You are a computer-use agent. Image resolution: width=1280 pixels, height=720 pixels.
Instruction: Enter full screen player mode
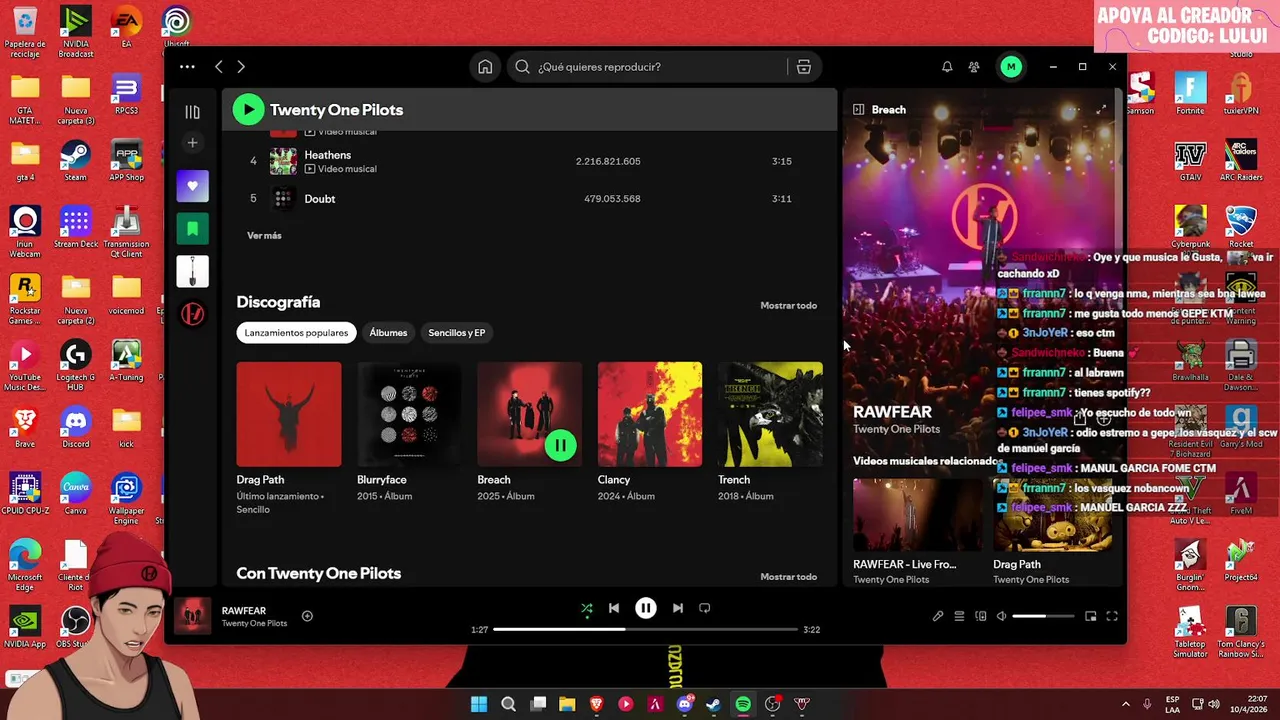pyautogui.click(x=1111, y=616)
